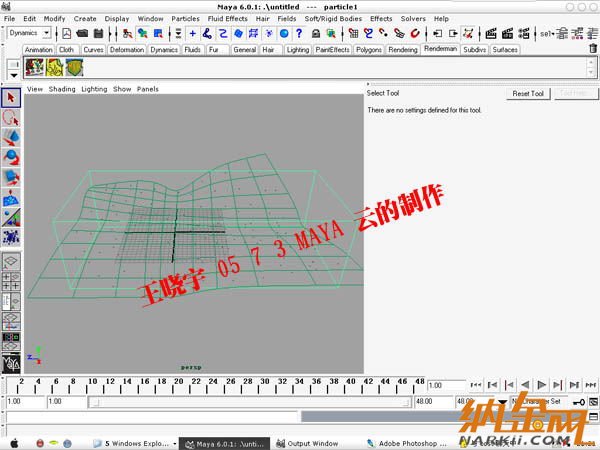Click the Reset Tool button

click(x=528, y=94)
